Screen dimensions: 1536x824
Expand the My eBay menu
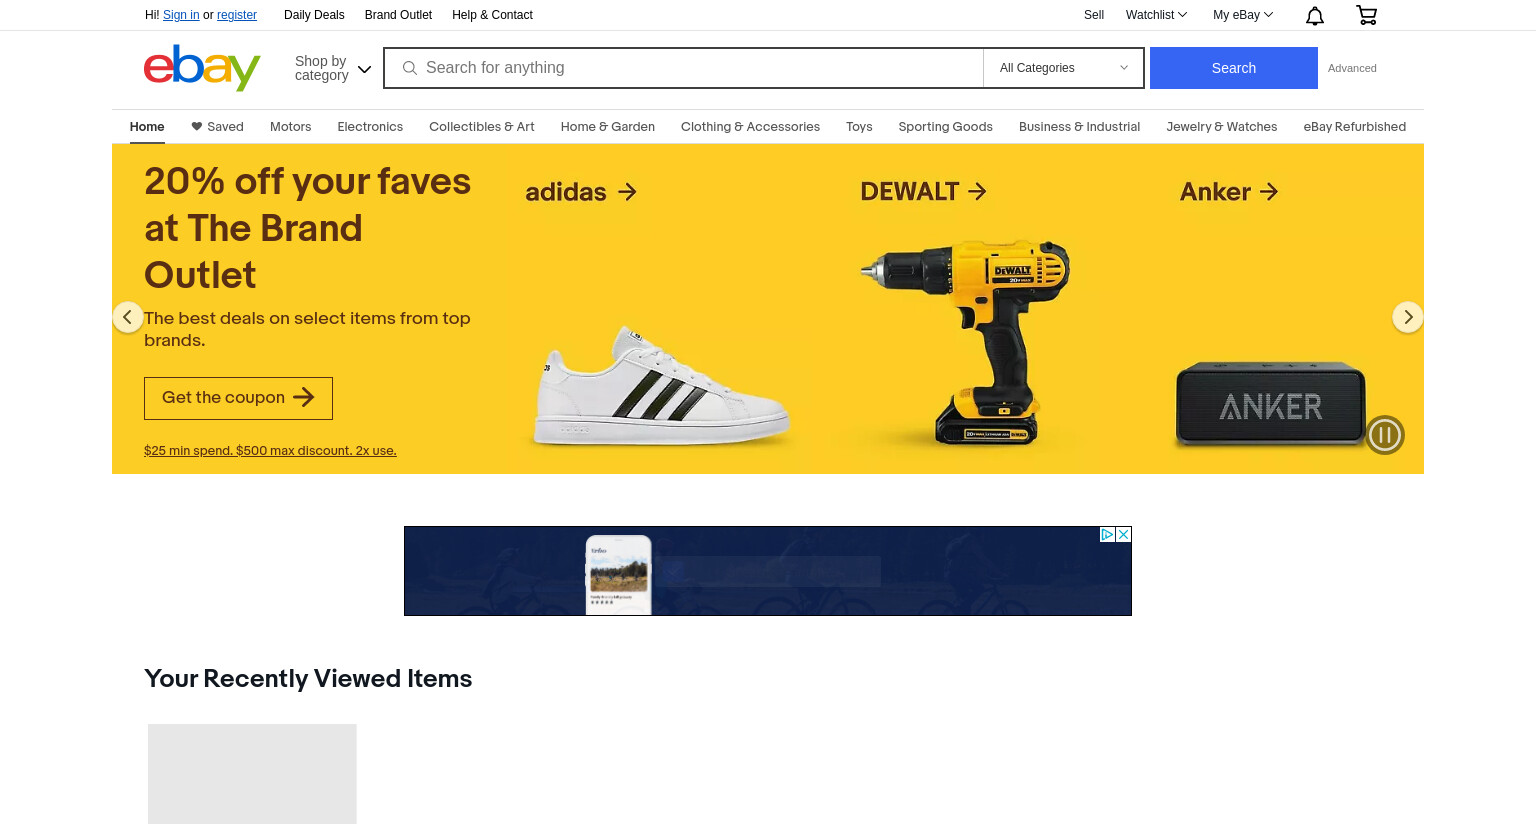pyautogui.click(x=1243, y=15)
